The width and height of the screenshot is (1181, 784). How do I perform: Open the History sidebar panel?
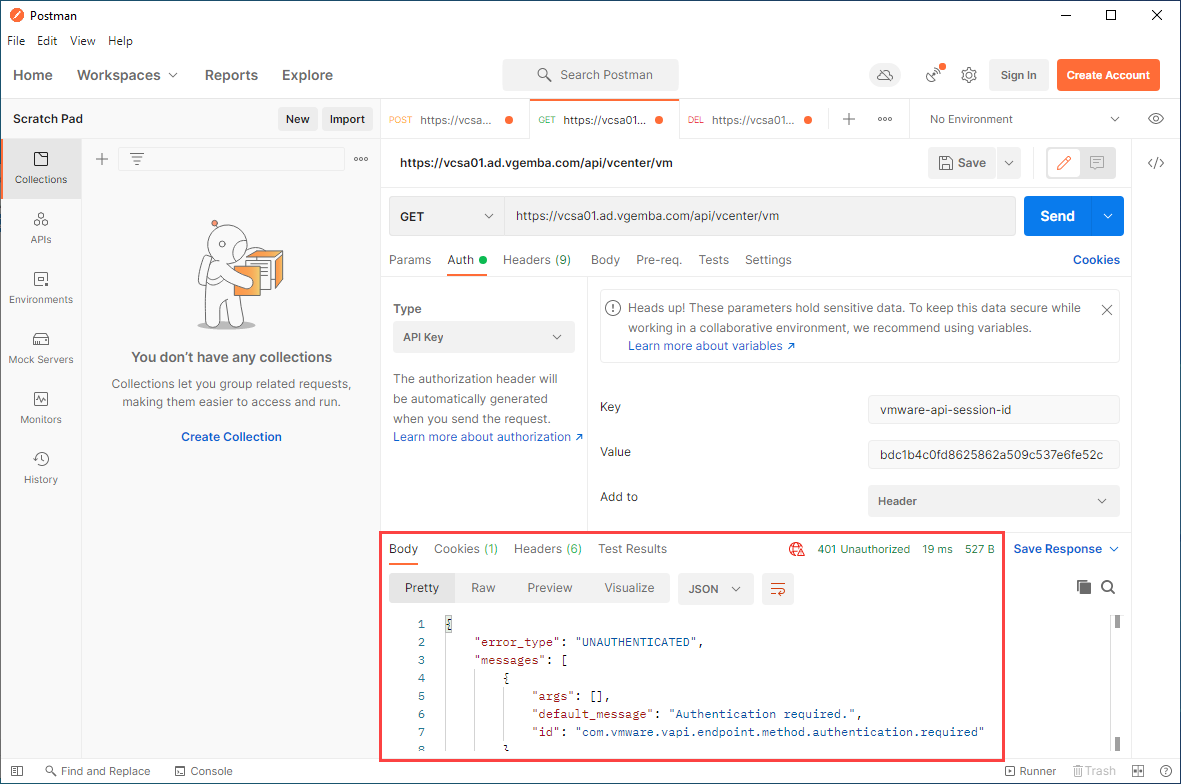pyautogui.click(x=41, y=468)
